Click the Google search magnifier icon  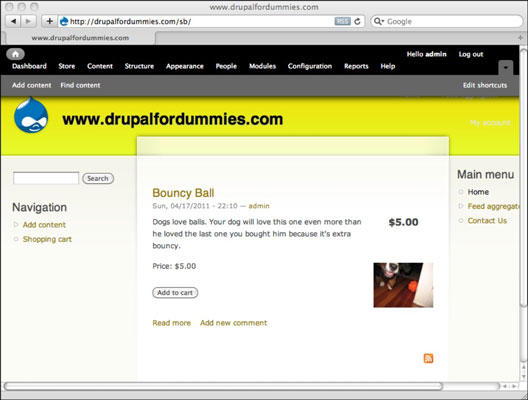pyautogui.click(x=378, y=21)
